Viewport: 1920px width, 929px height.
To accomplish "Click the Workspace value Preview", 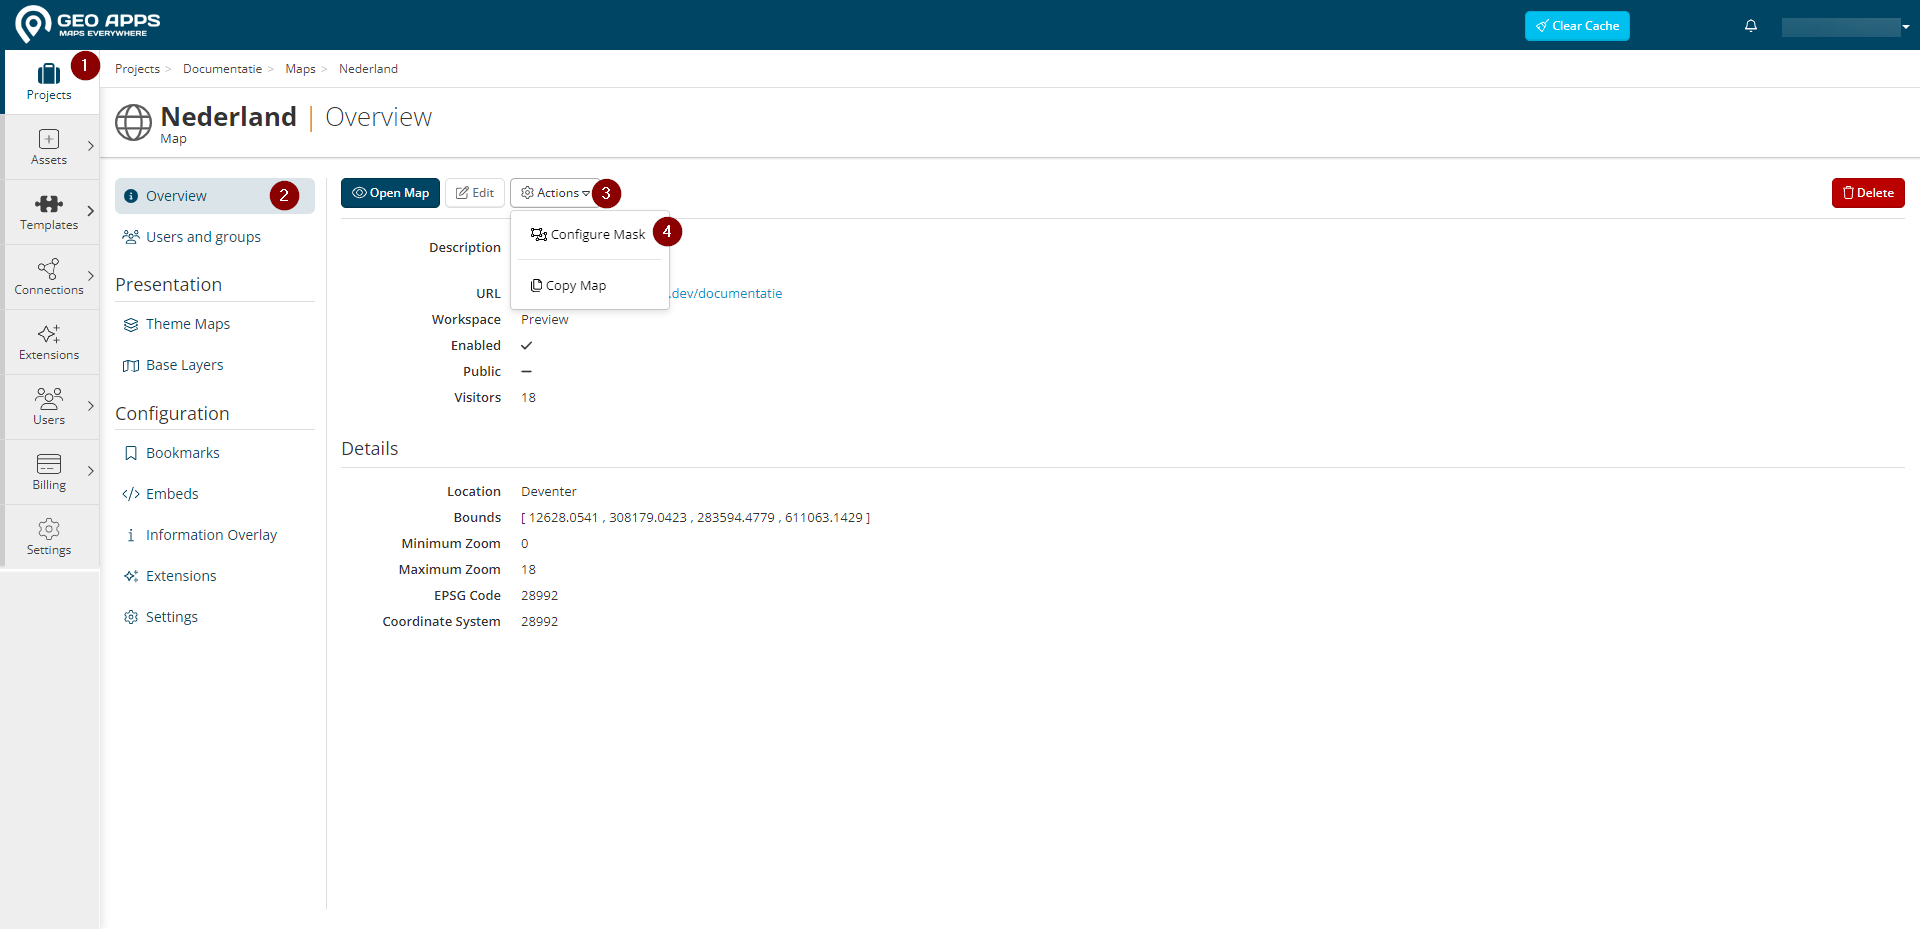I will pos(544,319).
